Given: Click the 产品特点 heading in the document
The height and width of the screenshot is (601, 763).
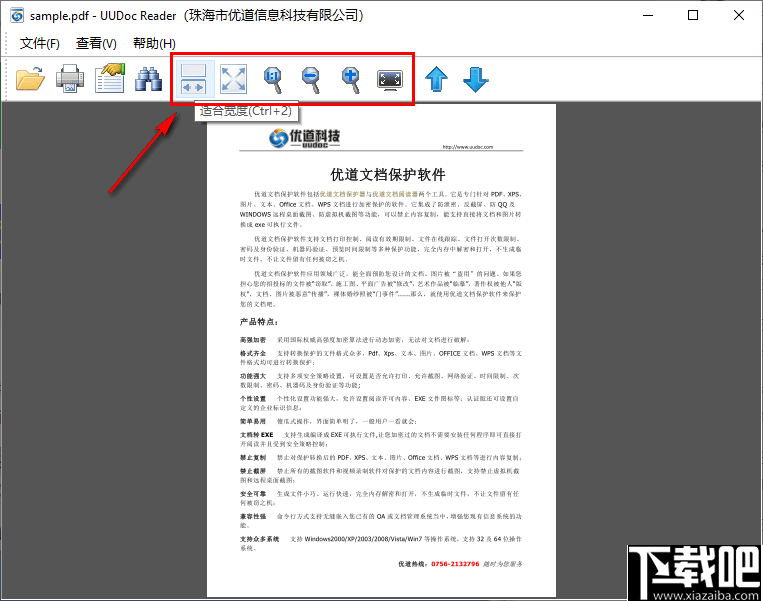Looking at the screenshot, I should coord(258,322).
